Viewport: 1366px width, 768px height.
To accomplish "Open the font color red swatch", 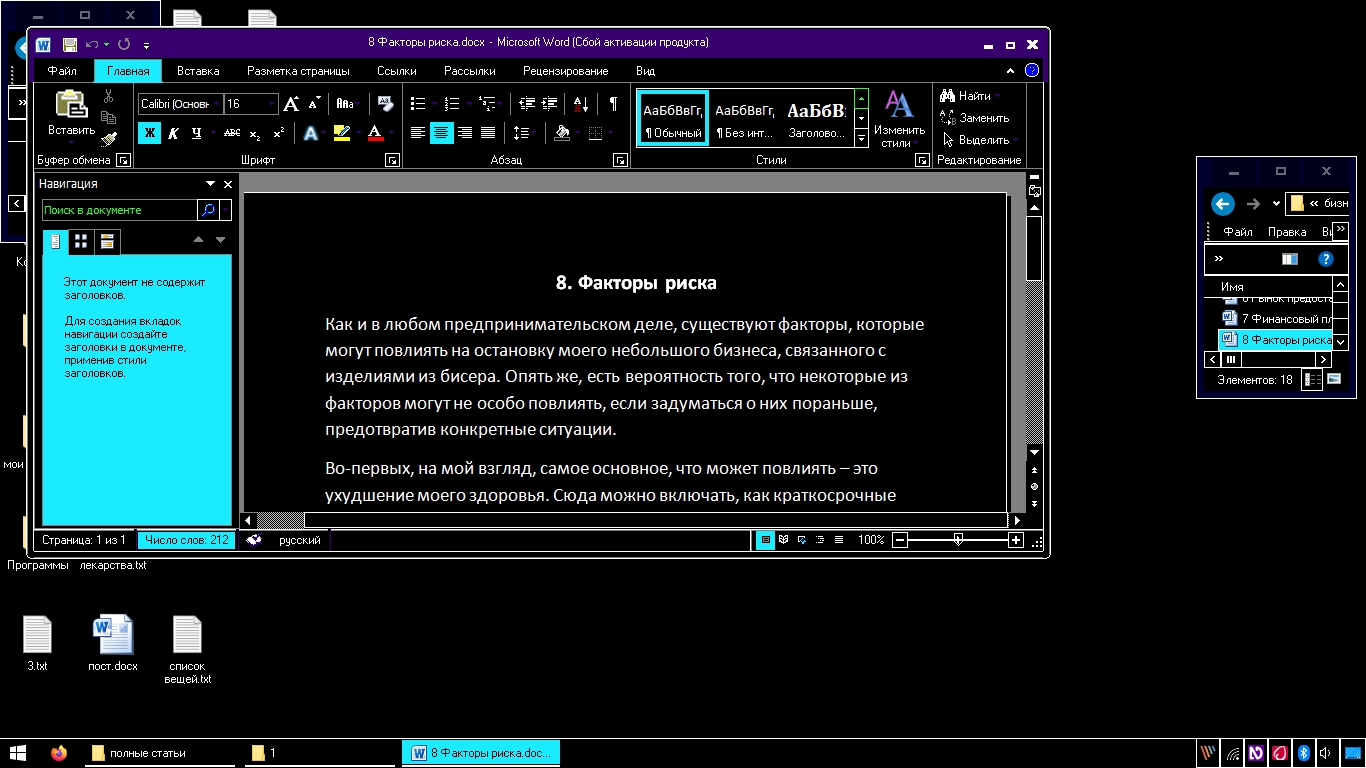I will [375, 133].
